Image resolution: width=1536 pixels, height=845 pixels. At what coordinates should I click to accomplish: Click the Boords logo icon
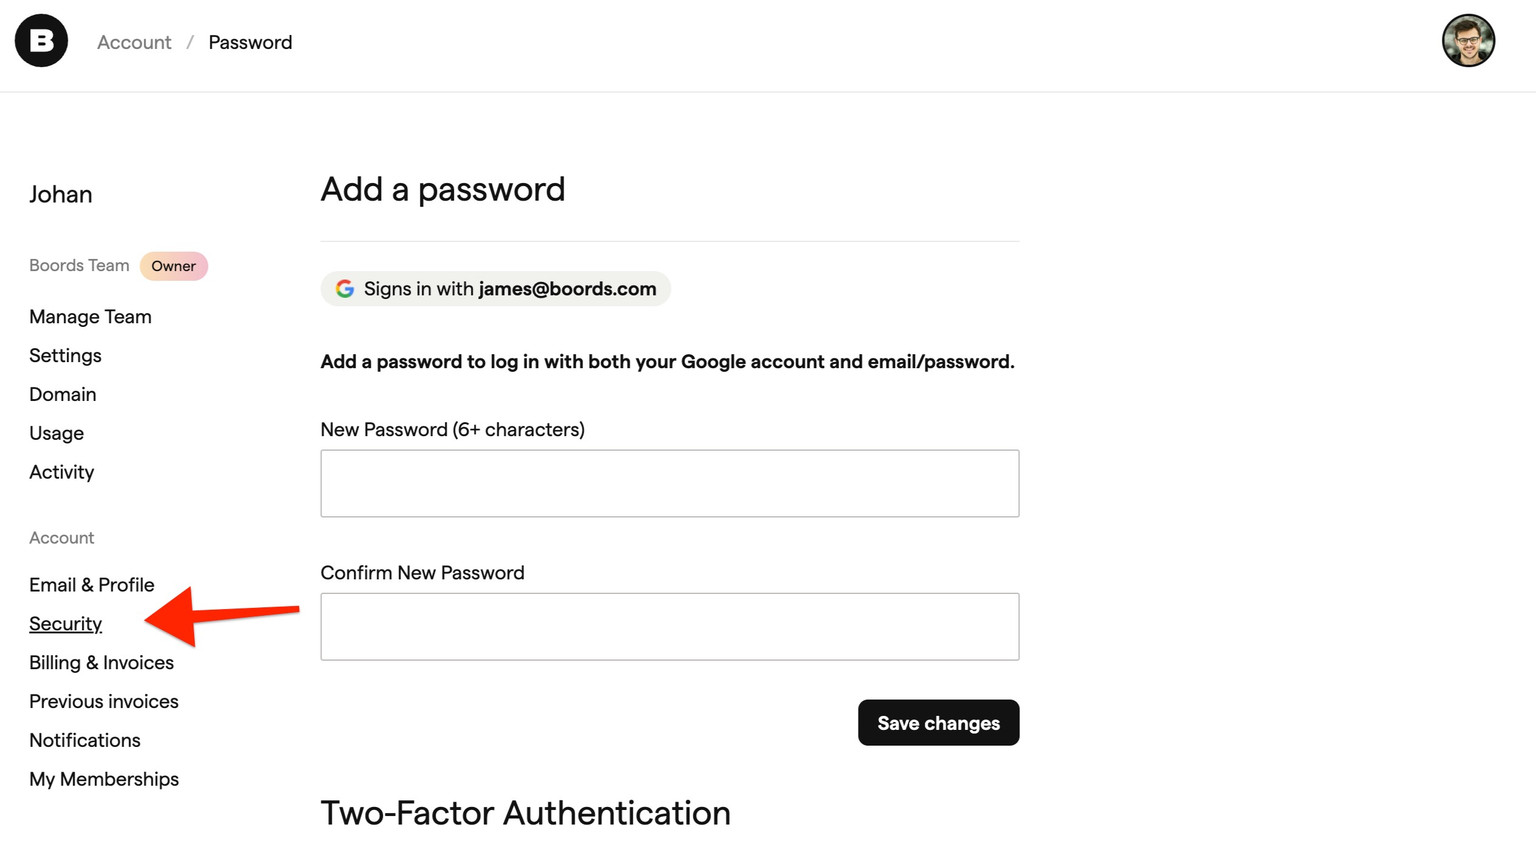pos(40,40)
